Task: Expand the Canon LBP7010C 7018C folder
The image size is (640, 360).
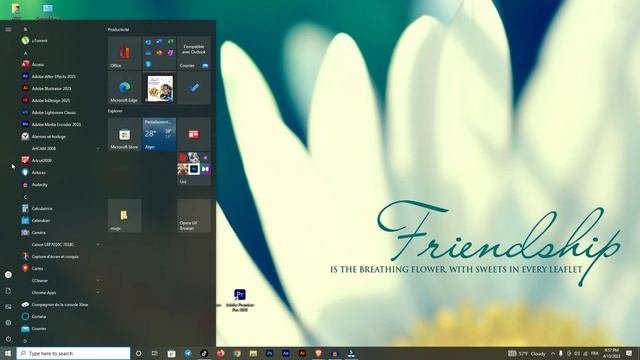Action: tap(61, 244)
